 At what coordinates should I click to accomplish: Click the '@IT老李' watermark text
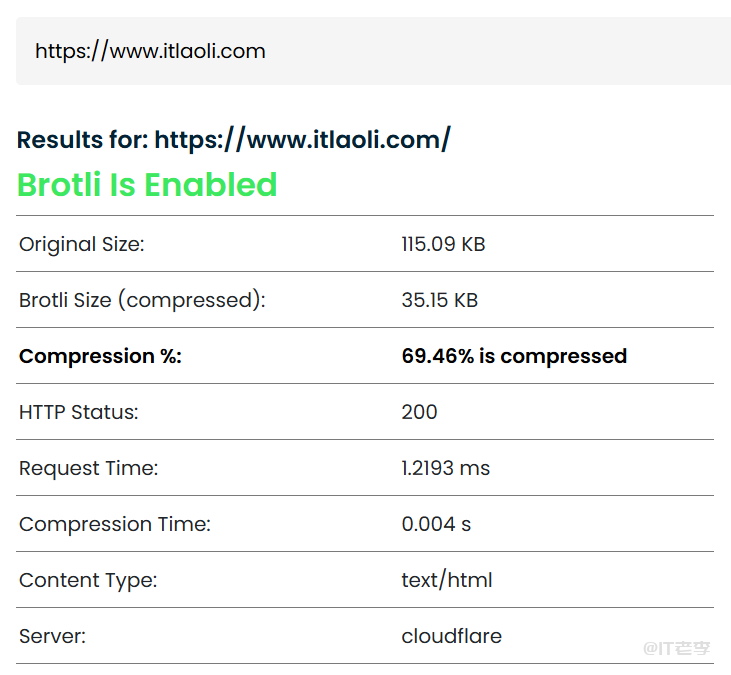coord(676,648)
